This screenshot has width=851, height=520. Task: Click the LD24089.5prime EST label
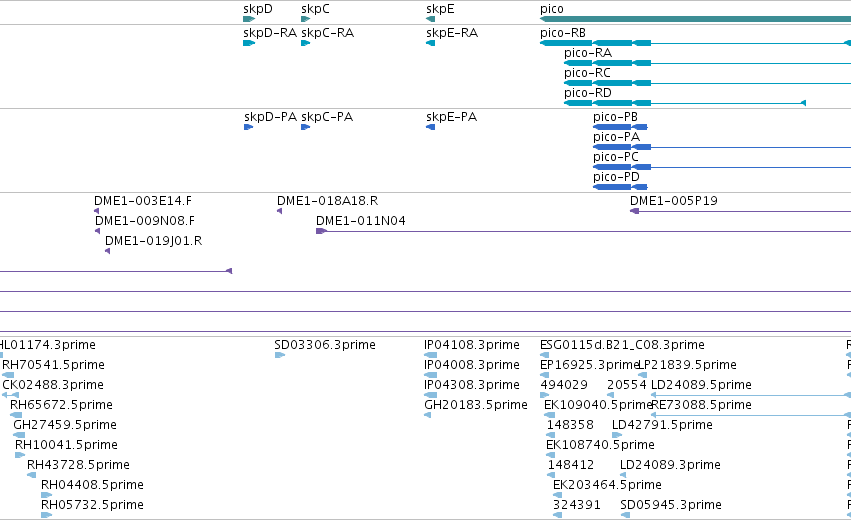point(701,385)
